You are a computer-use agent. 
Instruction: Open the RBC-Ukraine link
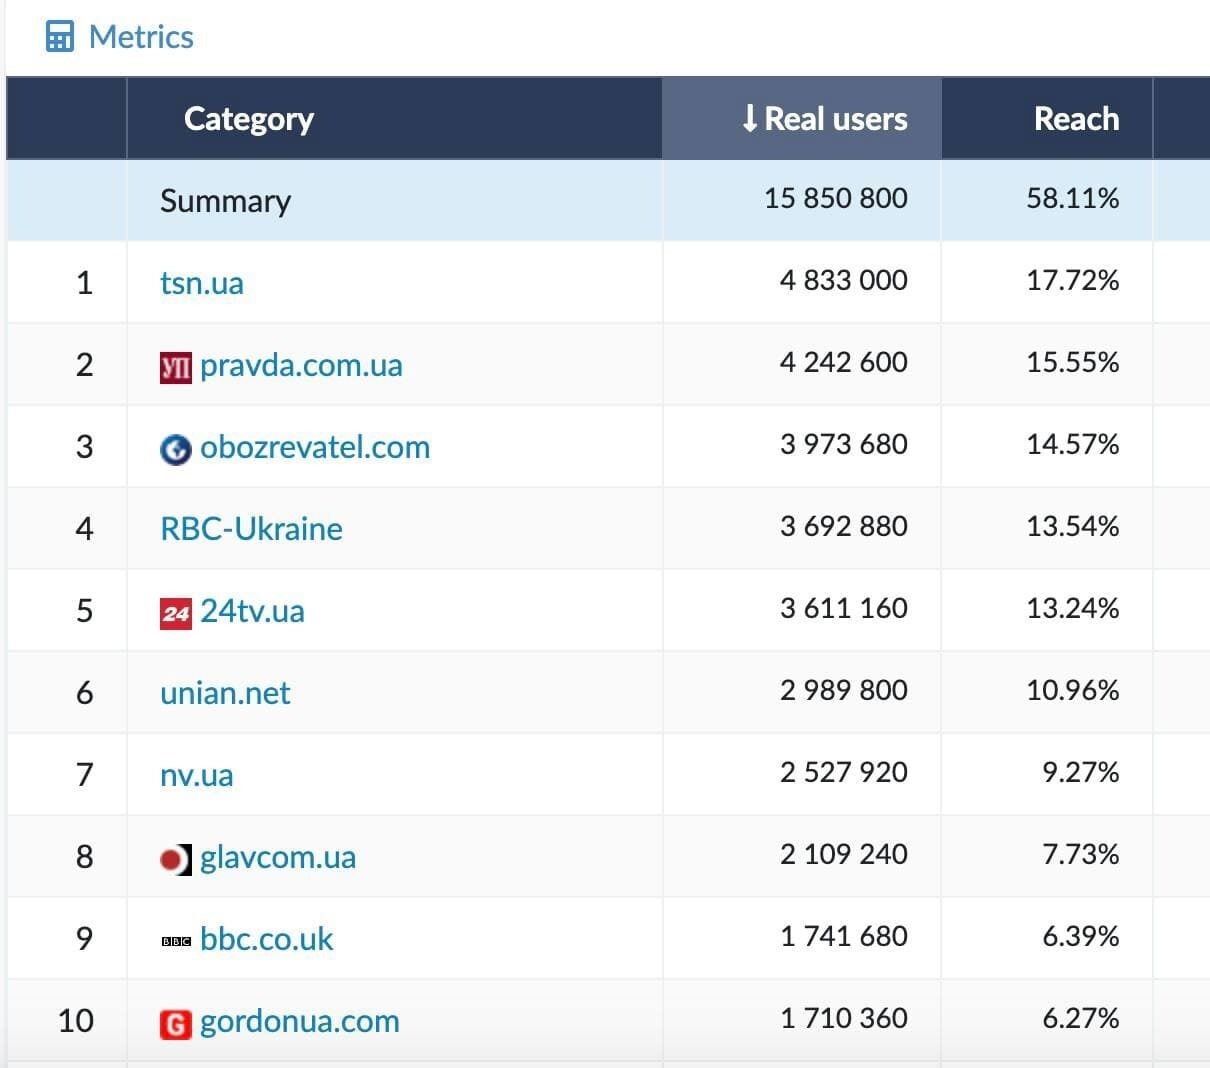tap(251, 529)
